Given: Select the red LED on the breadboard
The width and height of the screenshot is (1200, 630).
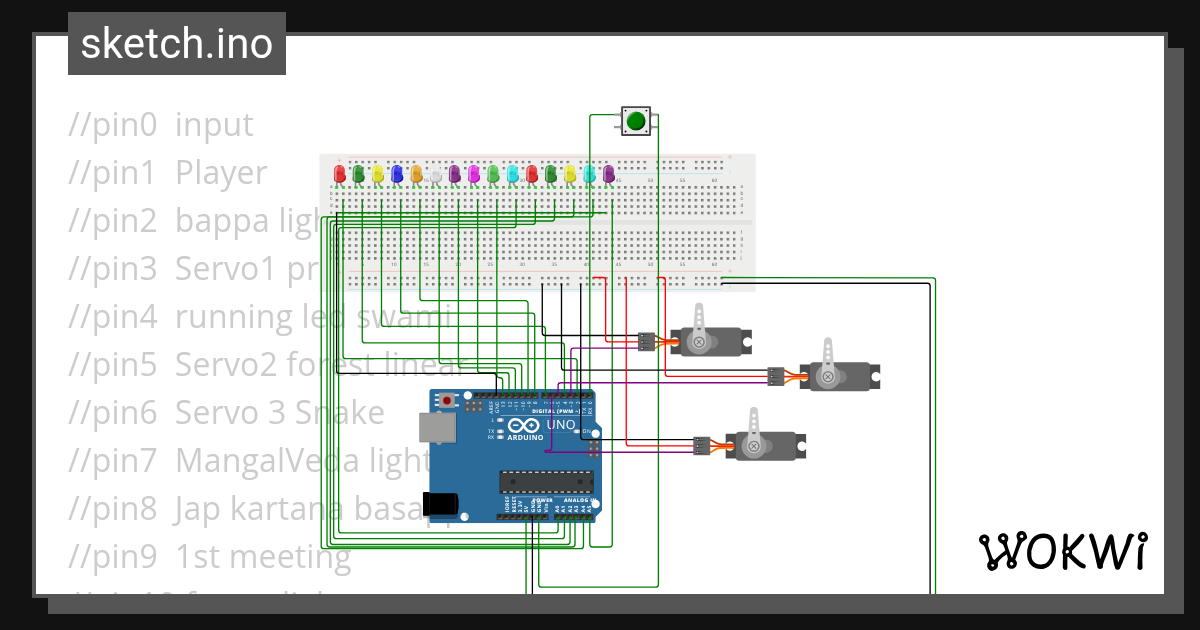Looking at the screenshot, I should pyautogui.click(x=338, y=175).
